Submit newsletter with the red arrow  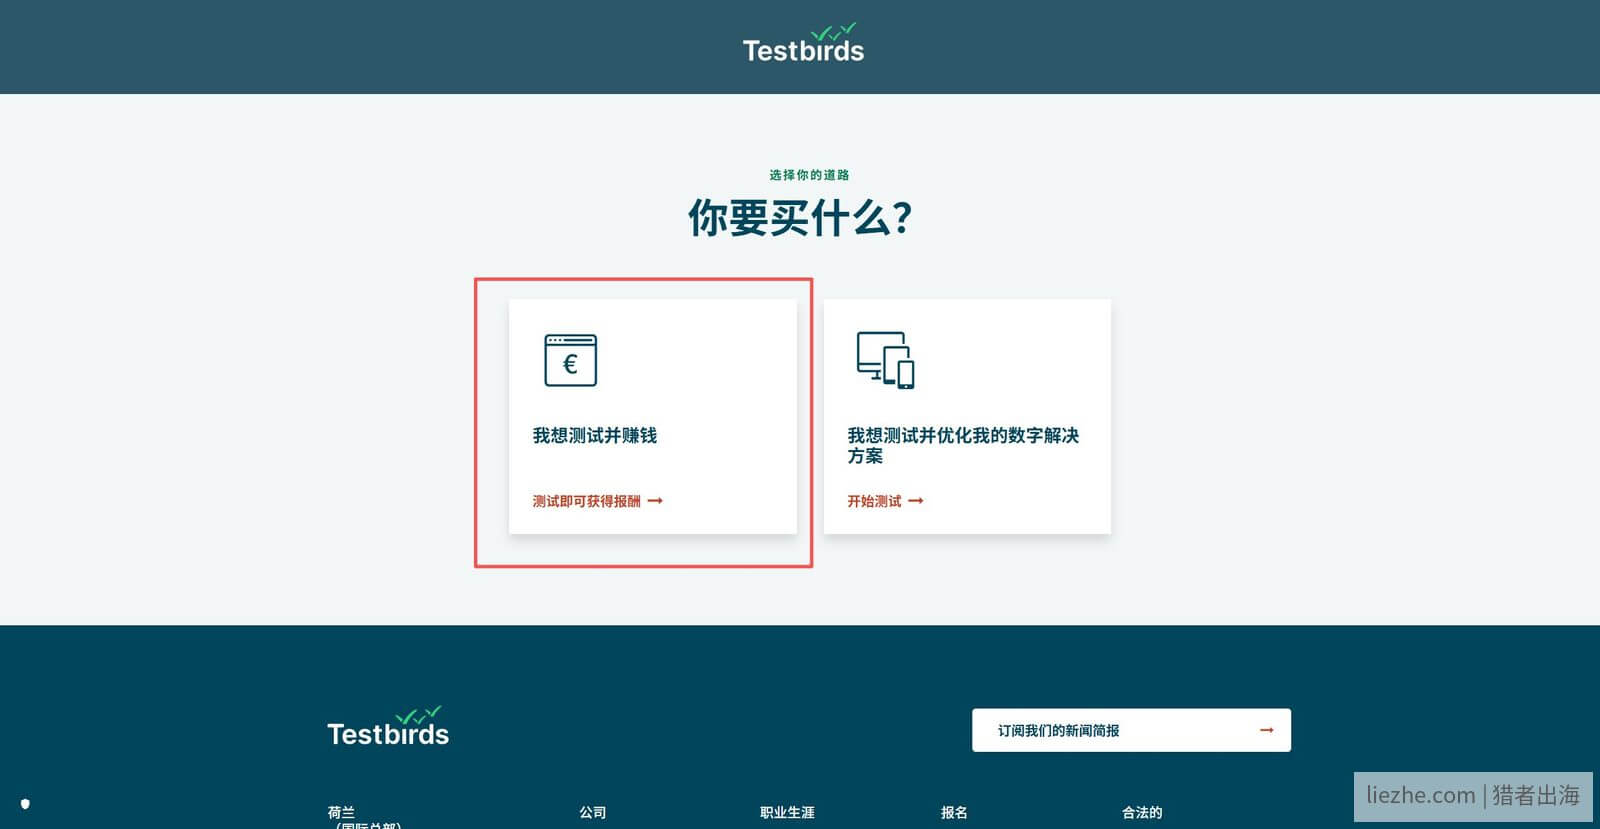tap(1266, 730)
